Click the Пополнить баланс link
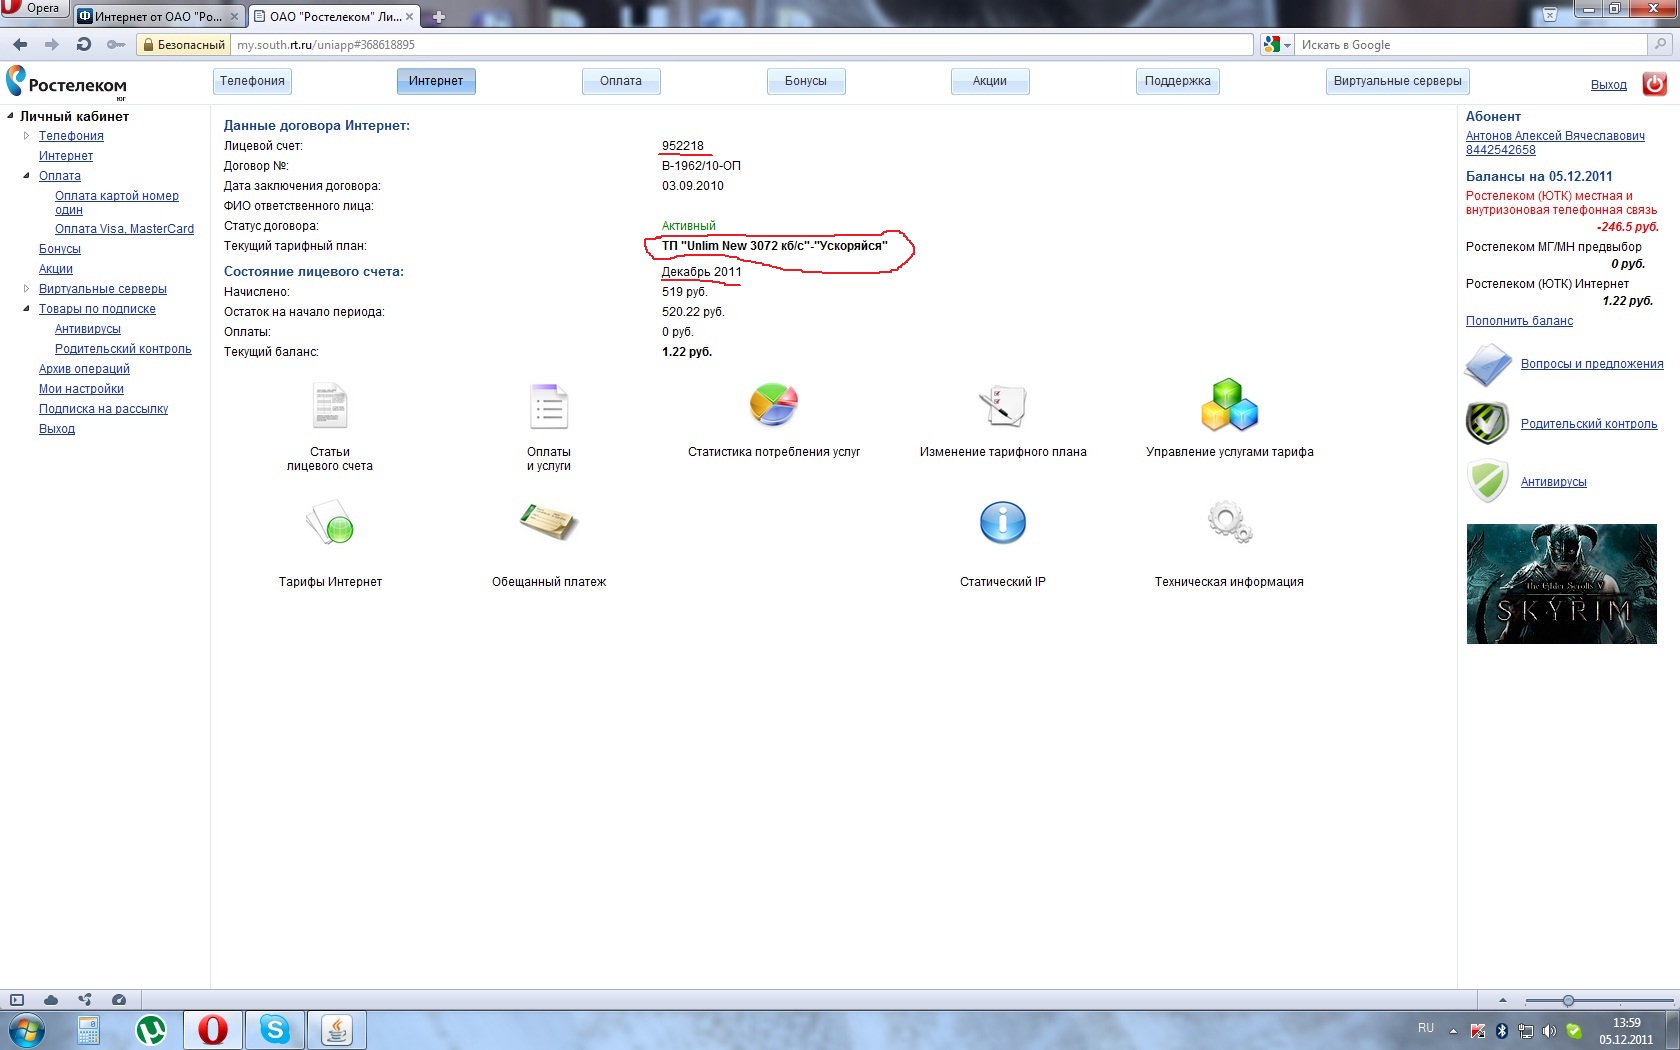Image resolution: width=1680 pixels, height=1050 pixels. coord(1519,321)
